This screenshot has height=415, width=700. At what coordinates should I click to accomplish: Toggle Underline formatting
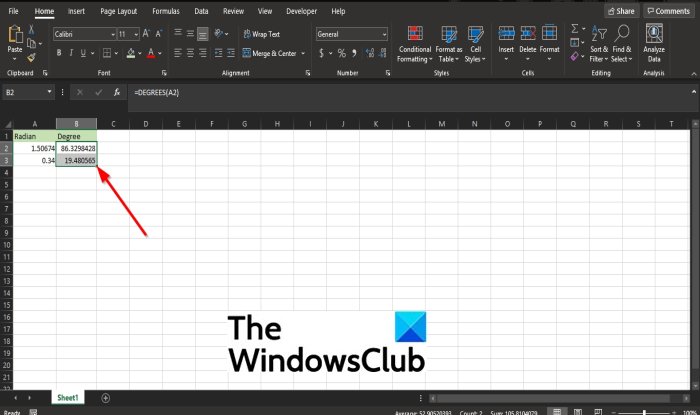point(83,53)
